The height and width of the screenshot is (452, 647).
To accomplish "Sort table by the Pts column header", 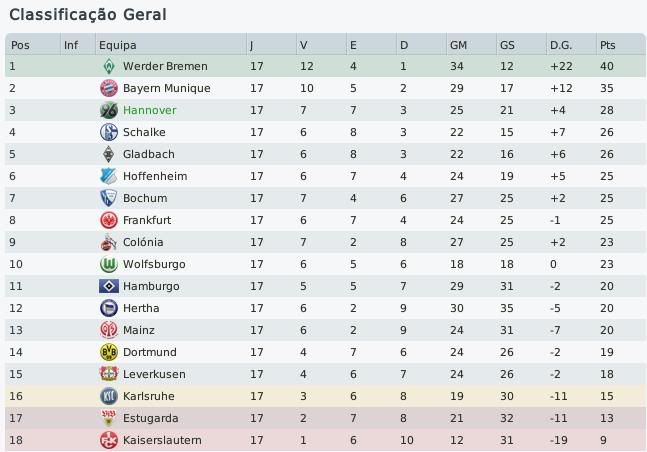I will tap(608, 45).
